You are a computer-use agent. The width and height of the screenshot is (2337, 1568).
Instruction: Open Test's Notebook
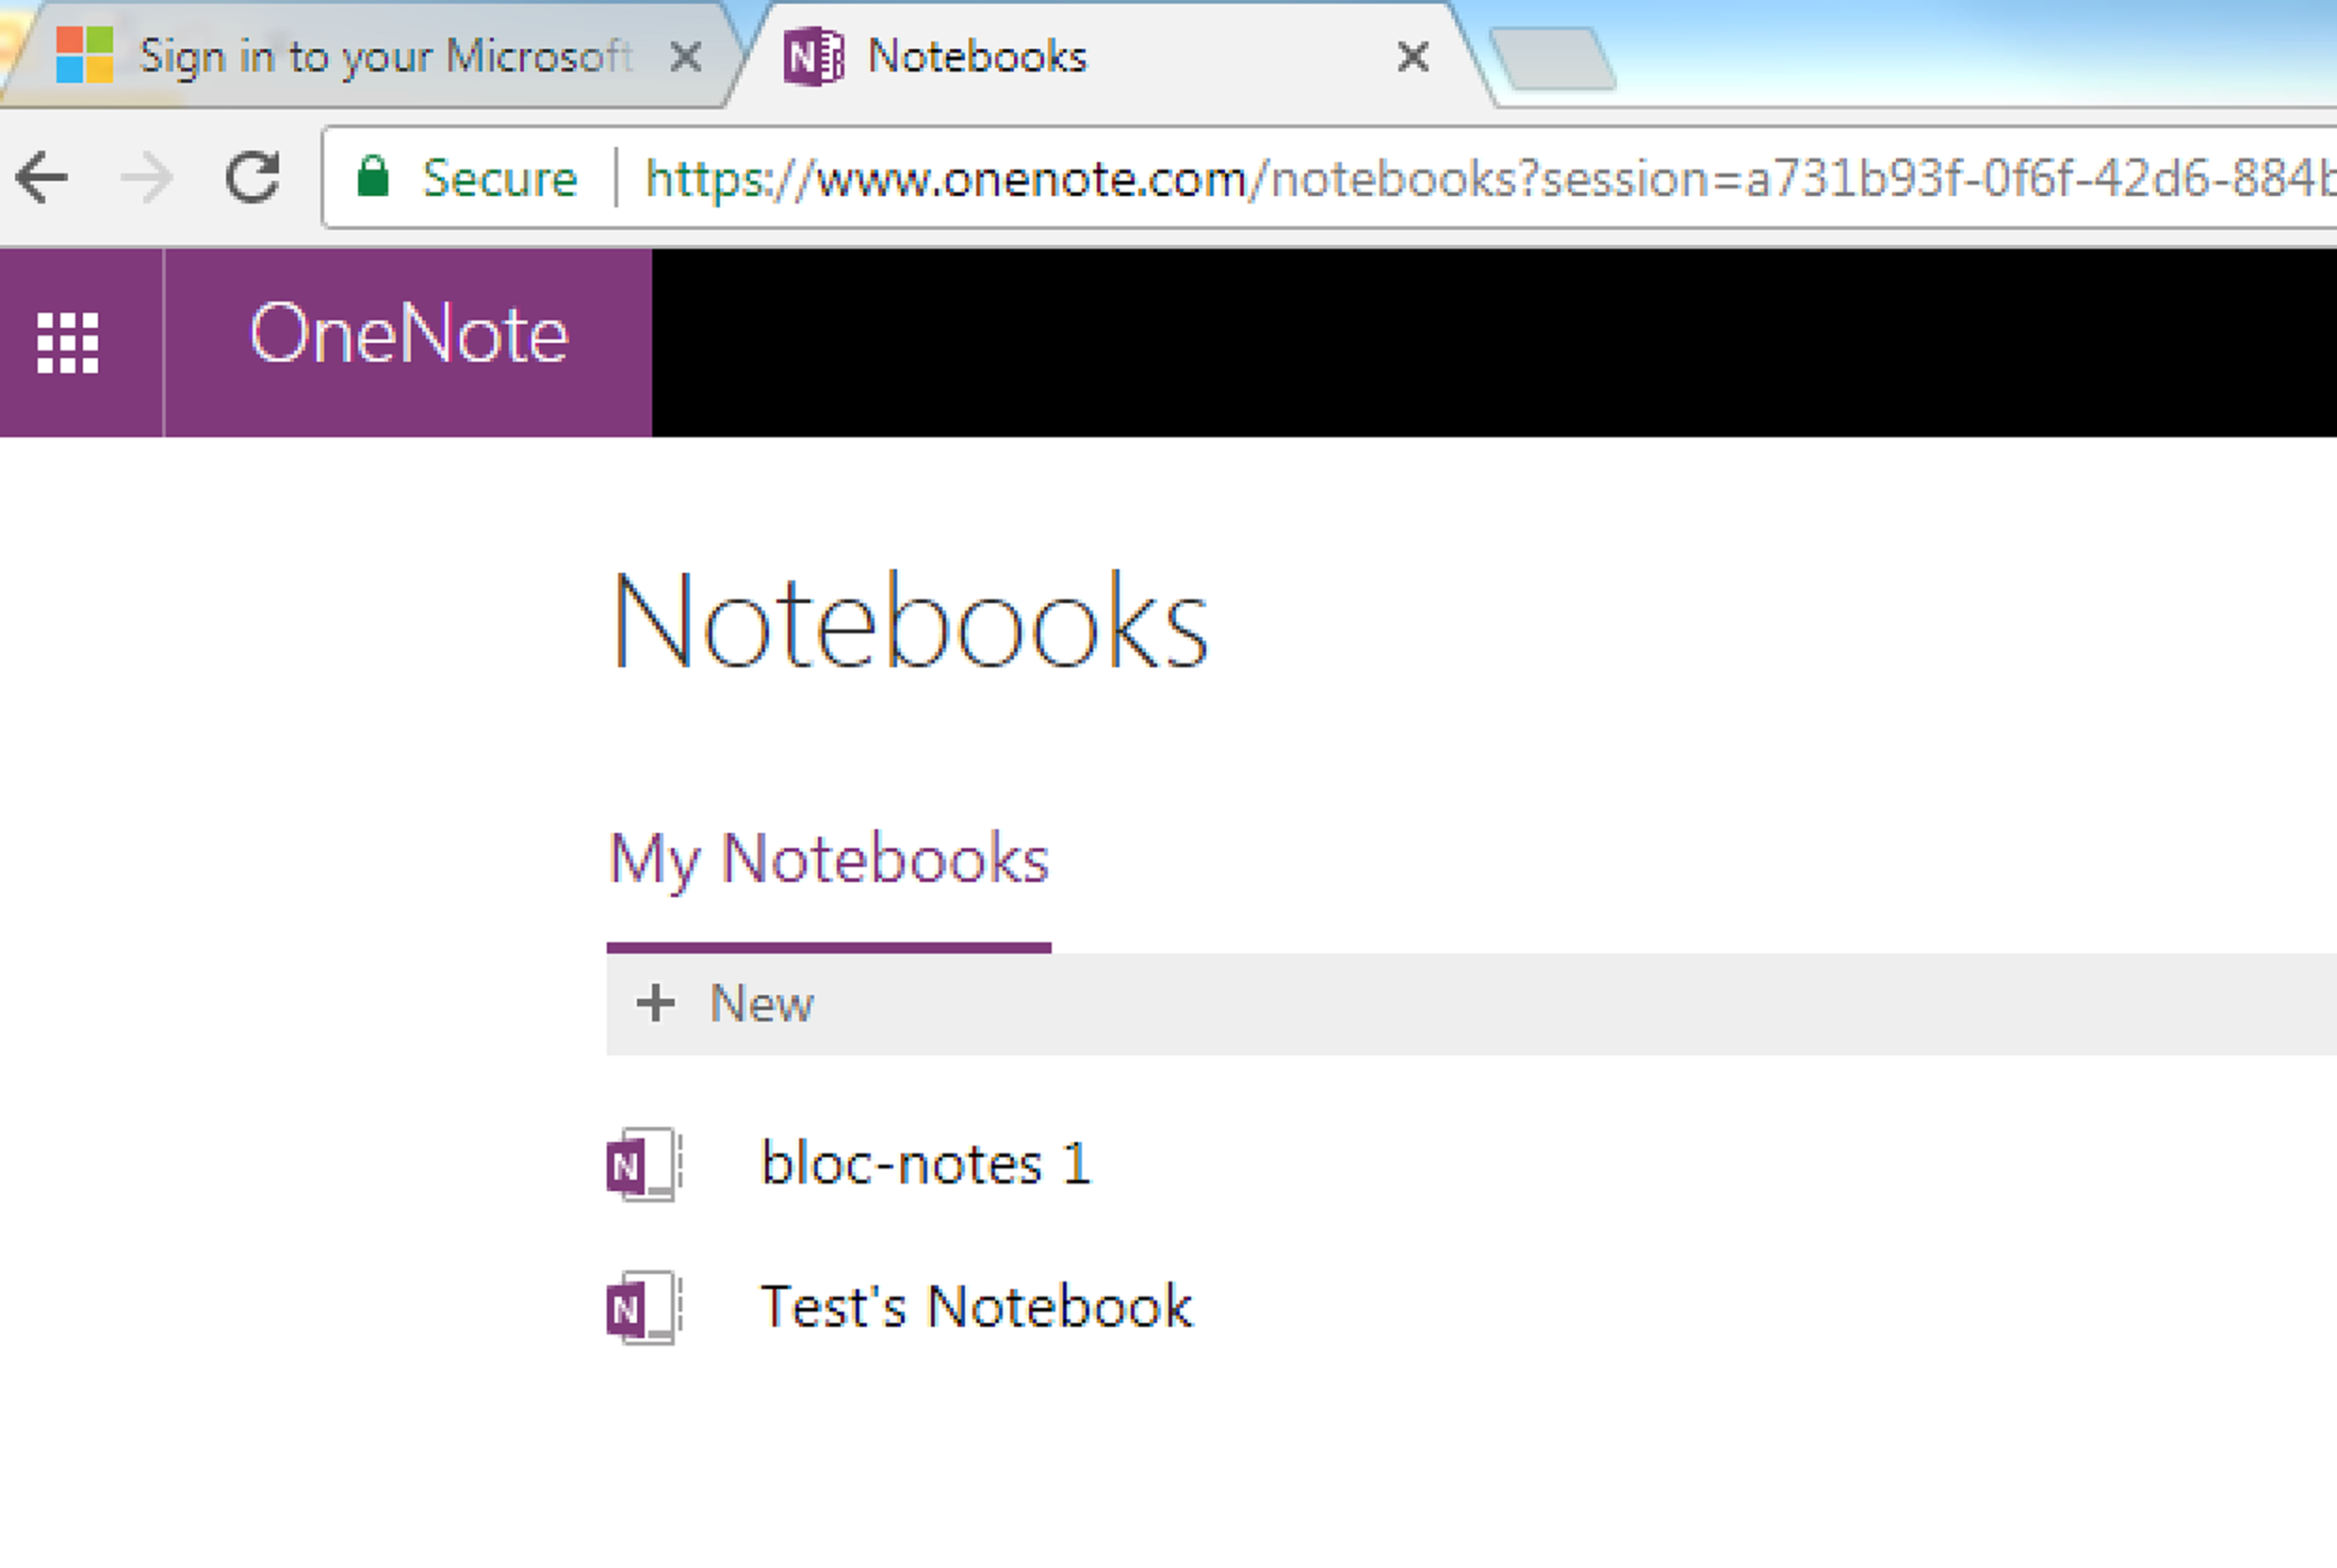tap(976, 1307)
